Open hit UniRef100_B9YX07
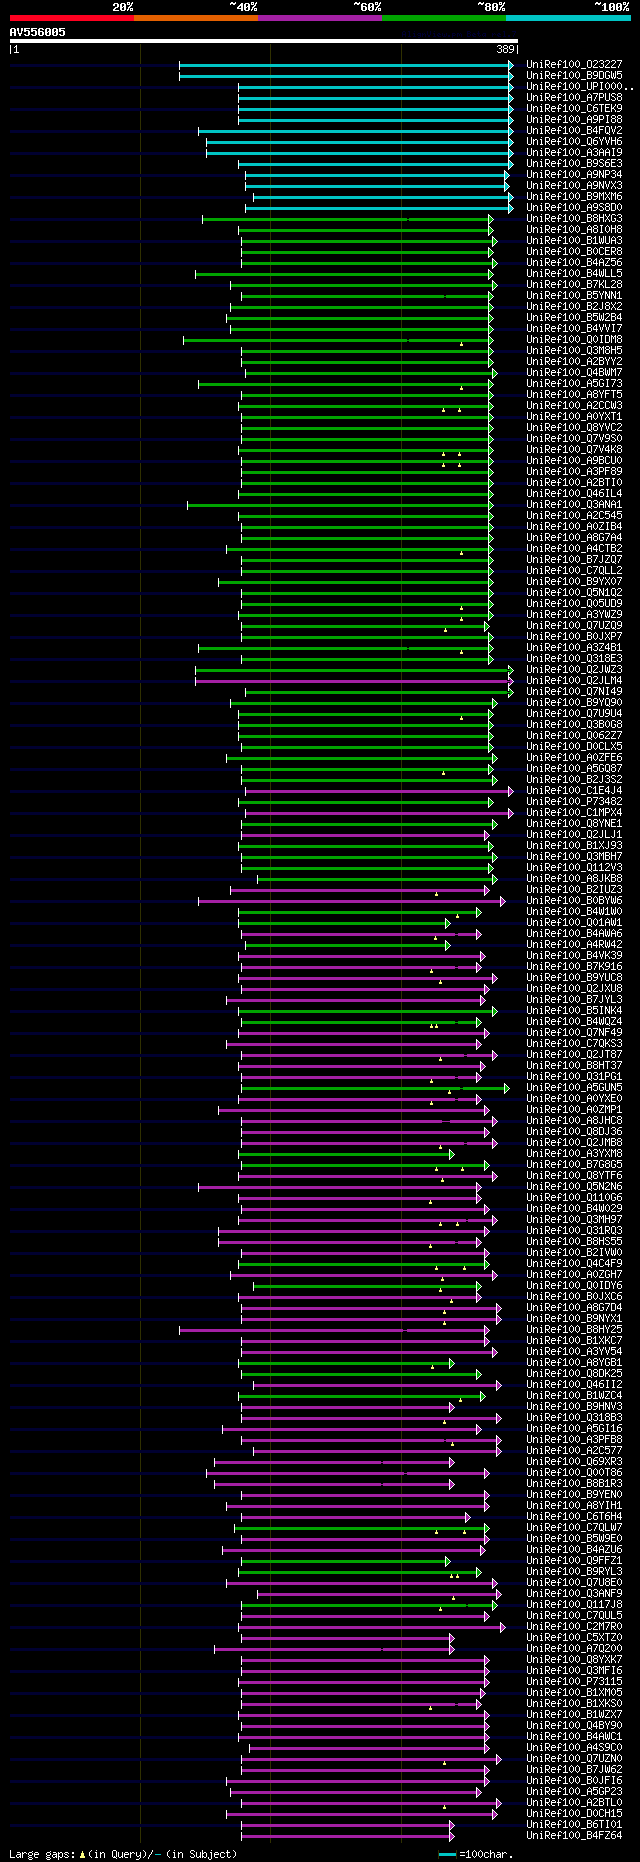The width and height of the screenshot is (640, 1862). pos(574,581)
